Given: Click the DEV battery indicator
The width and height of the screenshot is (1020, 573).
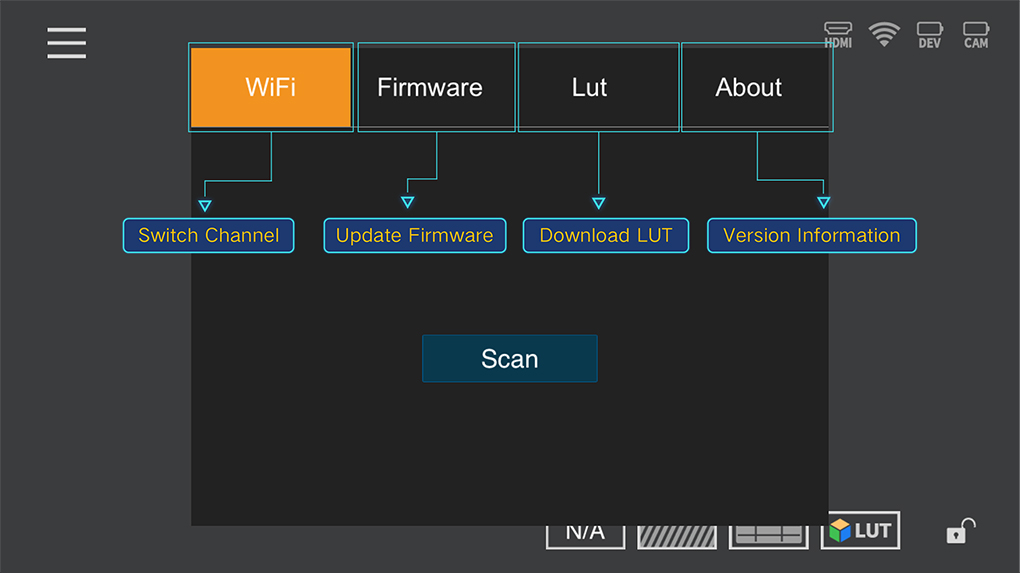Looking at the screenshot, I should point(929,35).
